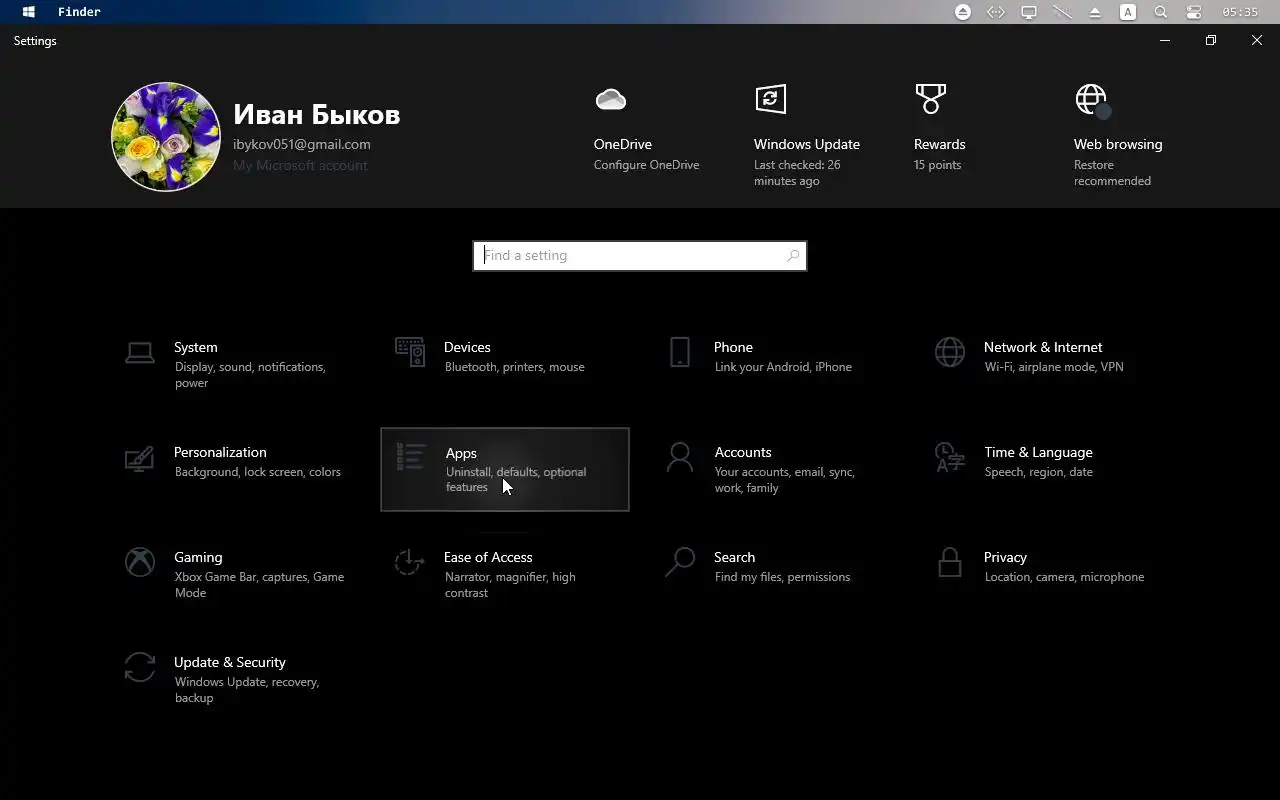Click the search magnifier inside the setting box
This screenshot has width=1280, height=800.
[x=793, y=256]
